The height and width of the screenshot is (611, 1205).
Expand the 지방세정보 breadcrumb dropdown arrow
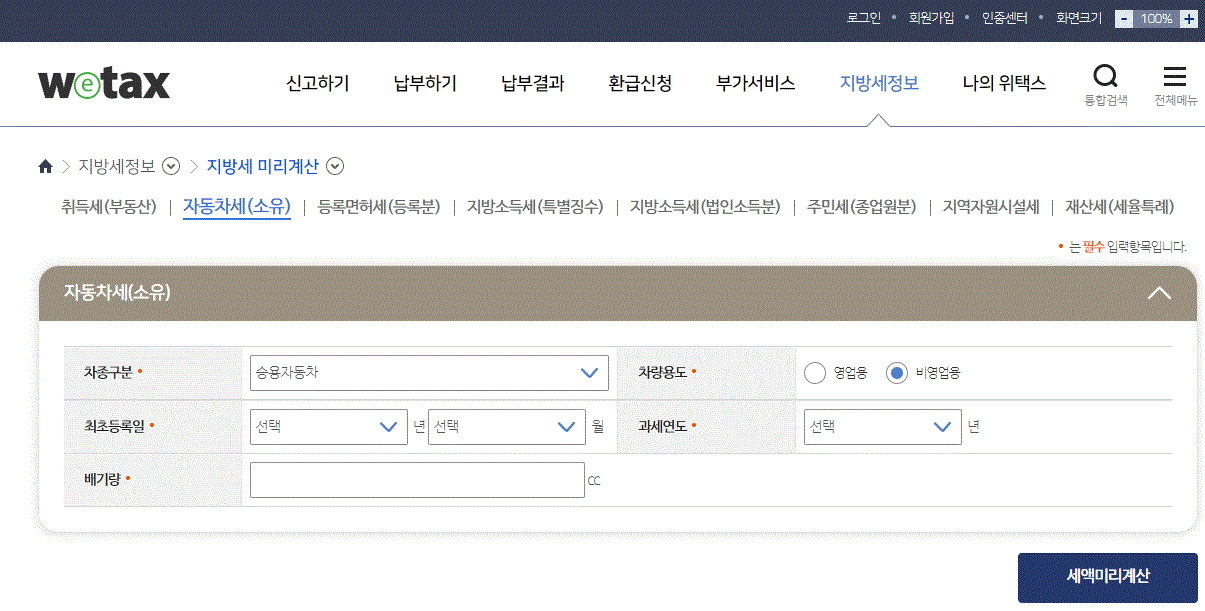171,166
